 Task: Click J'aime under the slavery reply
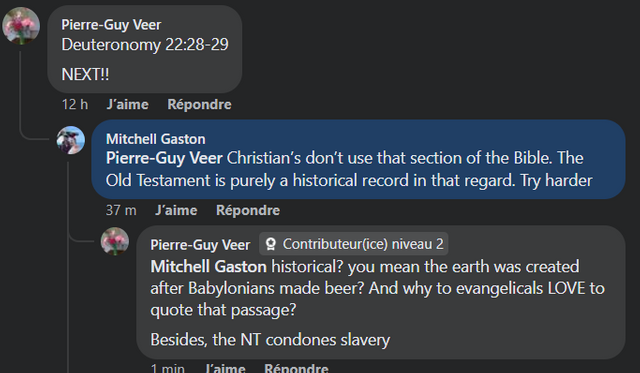(x=225, y=367)
